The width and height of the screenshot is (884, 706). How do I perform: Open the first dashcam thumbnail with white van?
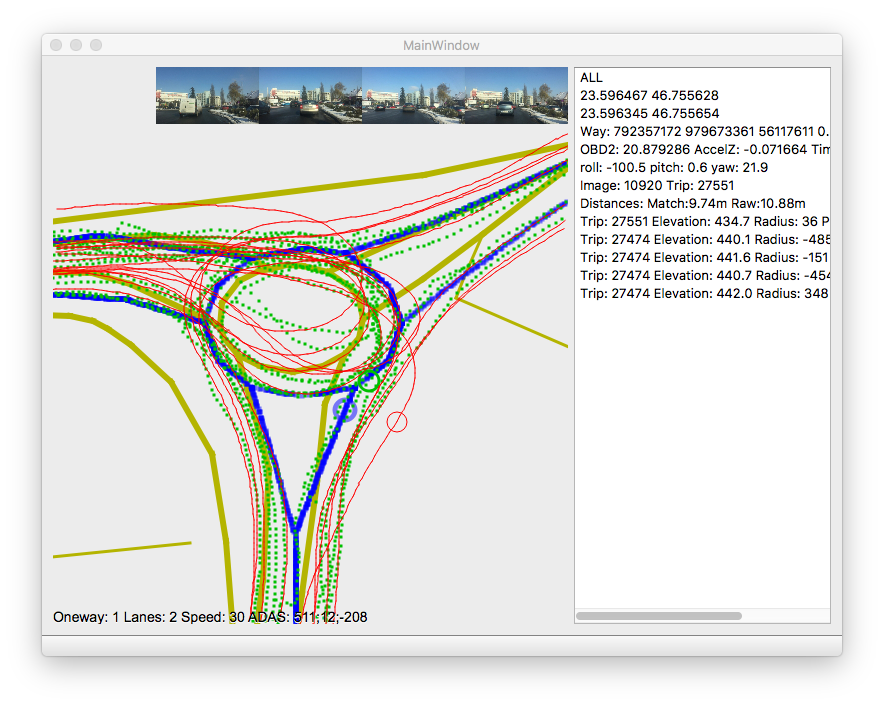tap(207, 96)
